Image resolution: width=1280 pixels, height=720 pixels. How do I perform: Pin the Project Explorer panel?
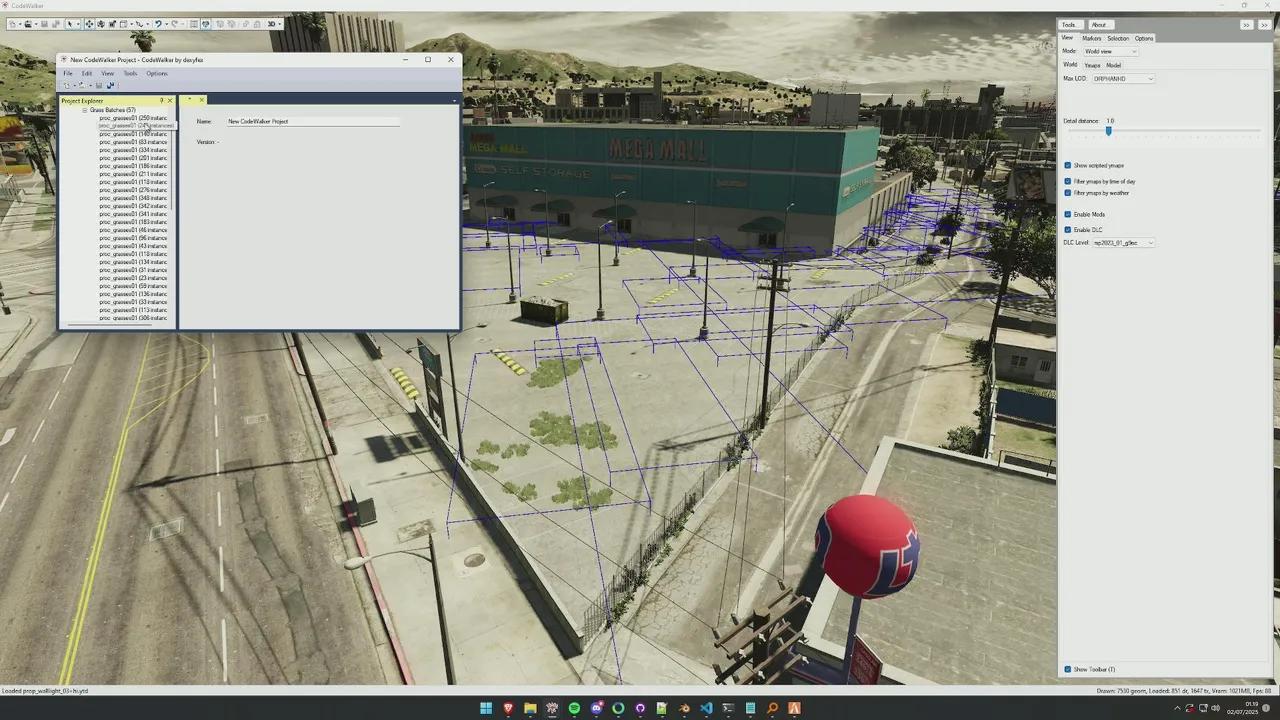[162, 101]
